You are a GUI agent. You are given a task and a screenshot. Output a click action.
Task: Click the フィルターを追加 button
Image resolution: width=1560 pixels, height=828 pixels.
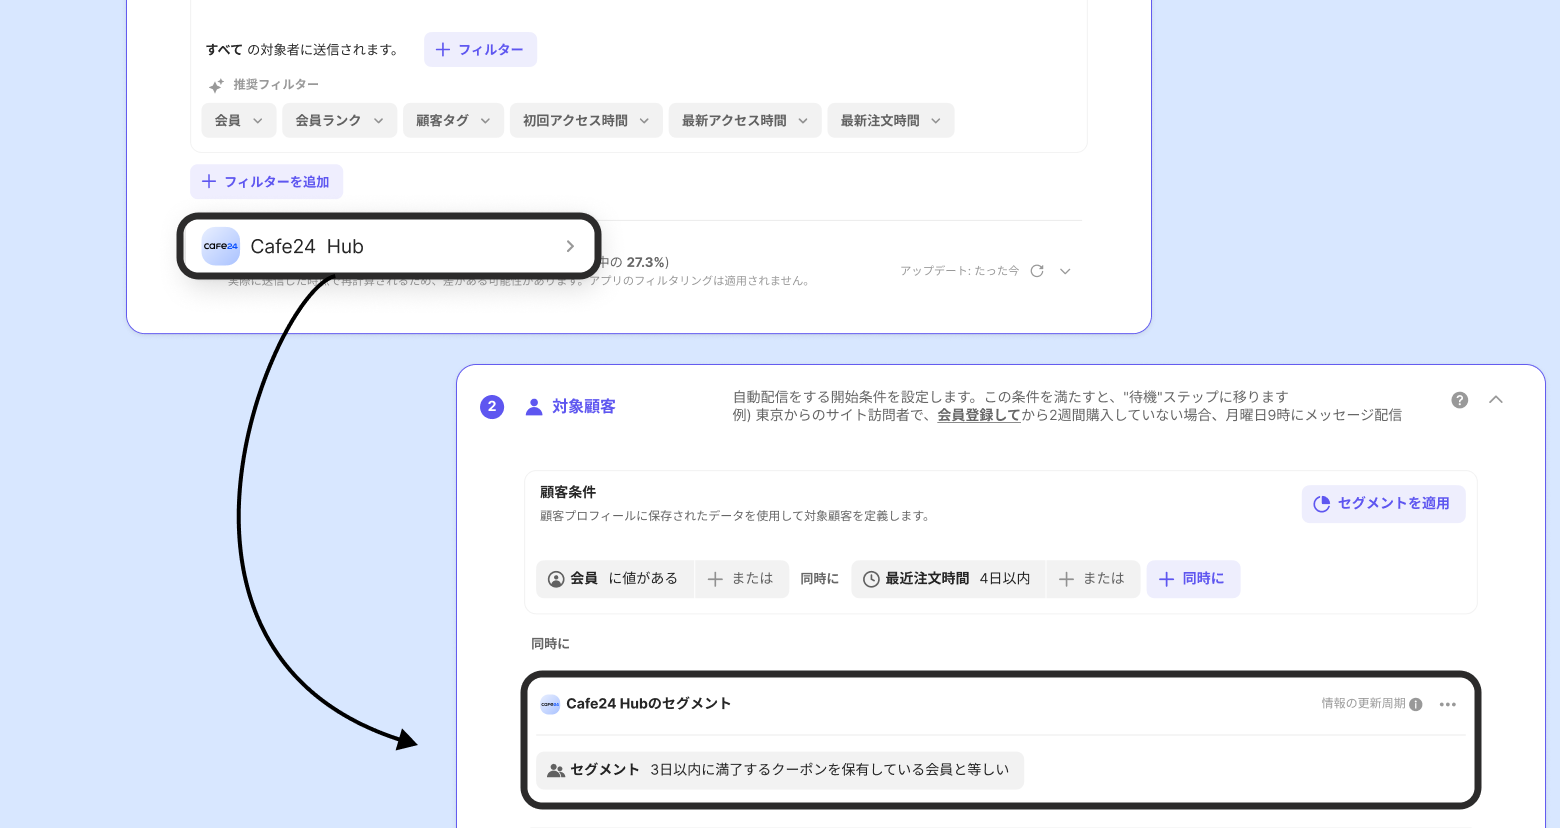click(267, 182)
